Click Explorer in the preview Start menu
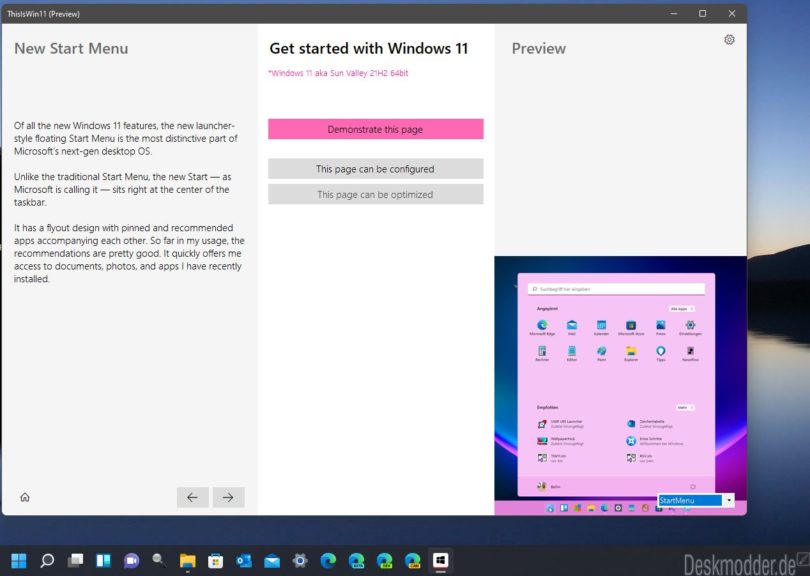This screenshot has height=576, width=810. click(629, 353)
